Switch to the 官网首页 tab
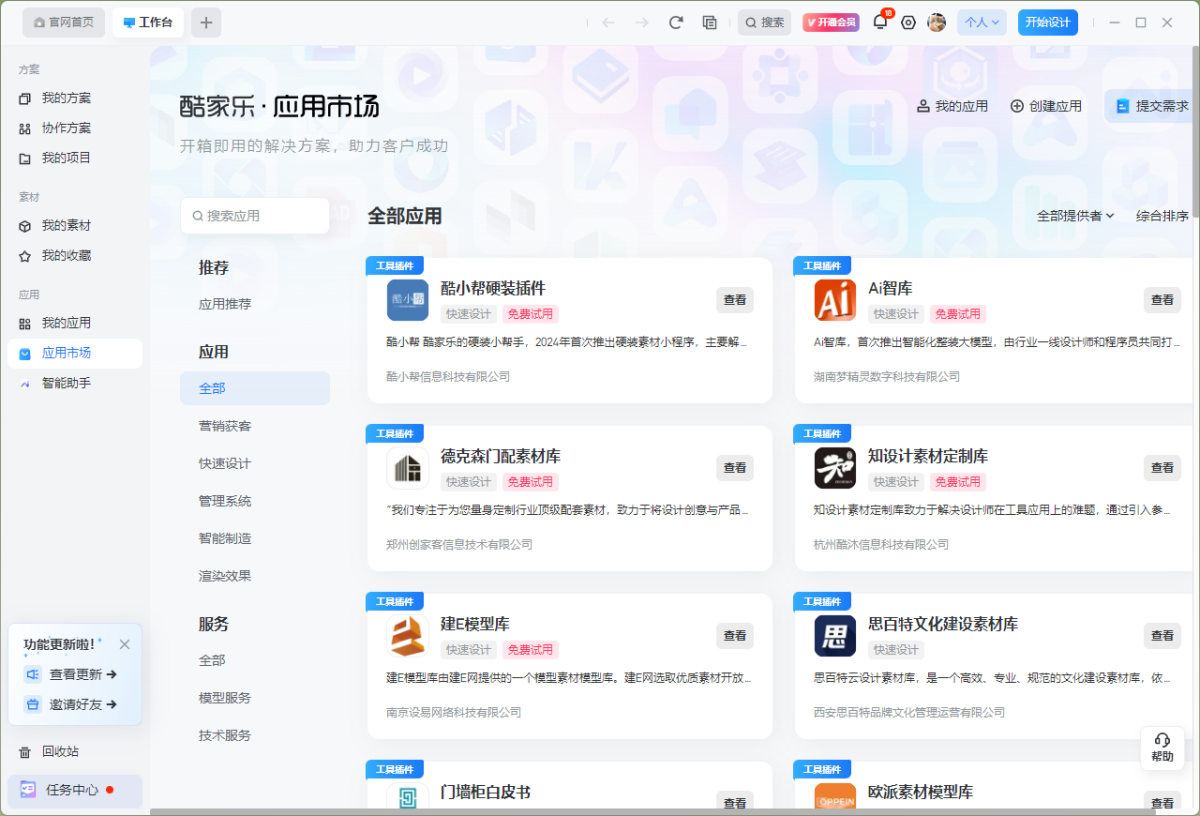 tap(64, 22)
